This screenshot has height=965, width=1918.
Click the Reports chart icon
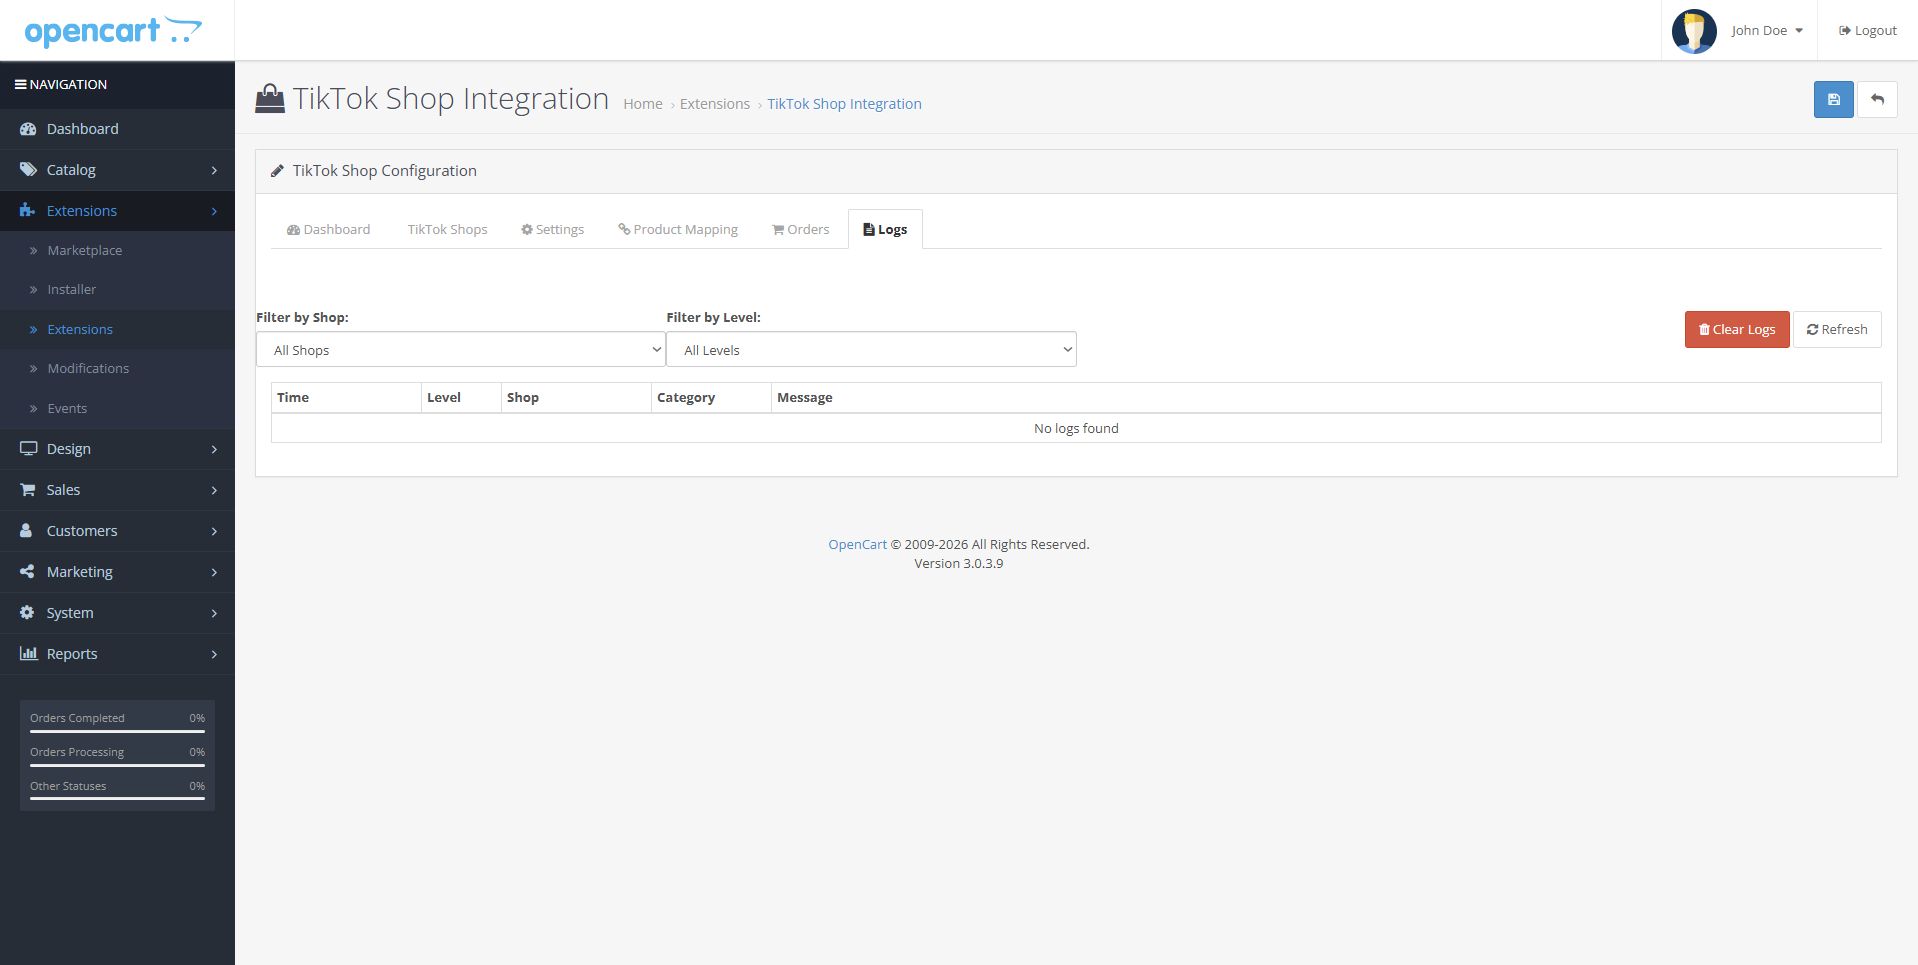(28, 654)
